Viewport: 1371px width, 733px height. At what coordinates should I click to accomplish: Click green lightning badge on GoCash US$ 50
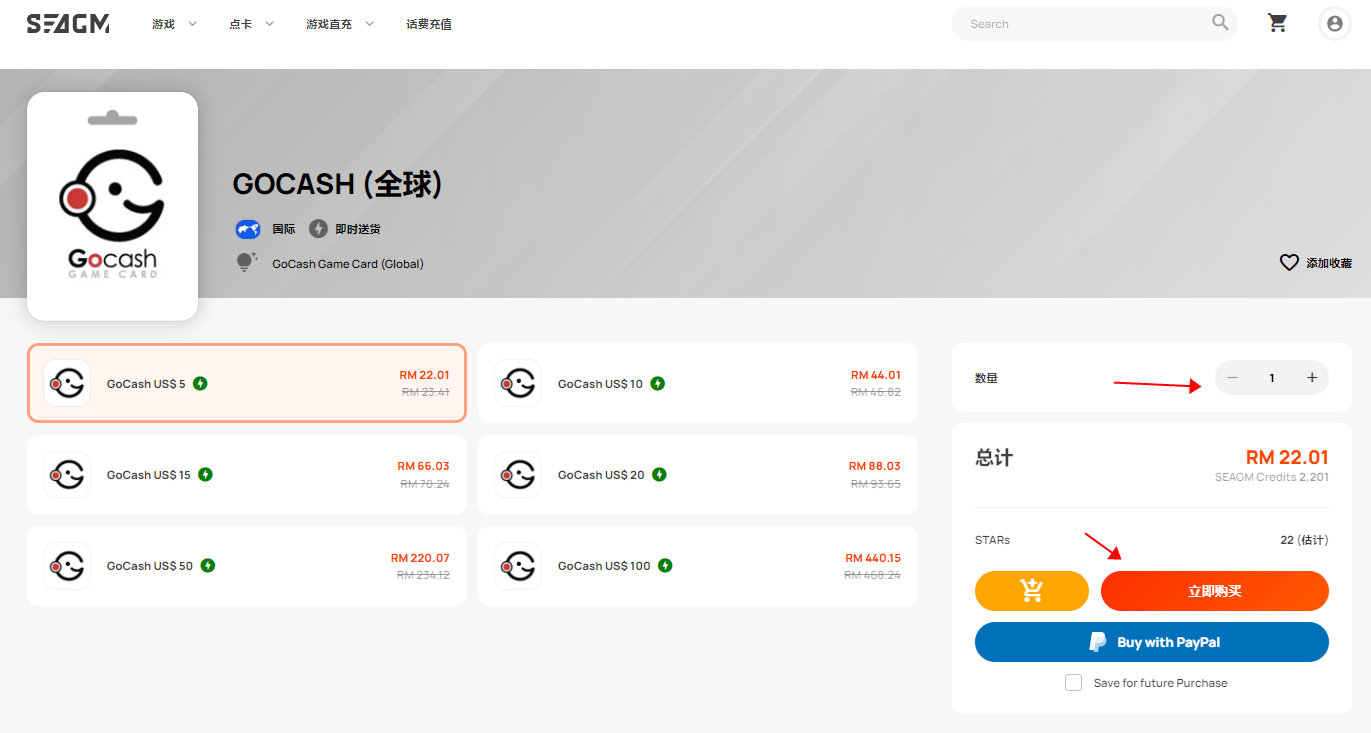tap(208, 565)
